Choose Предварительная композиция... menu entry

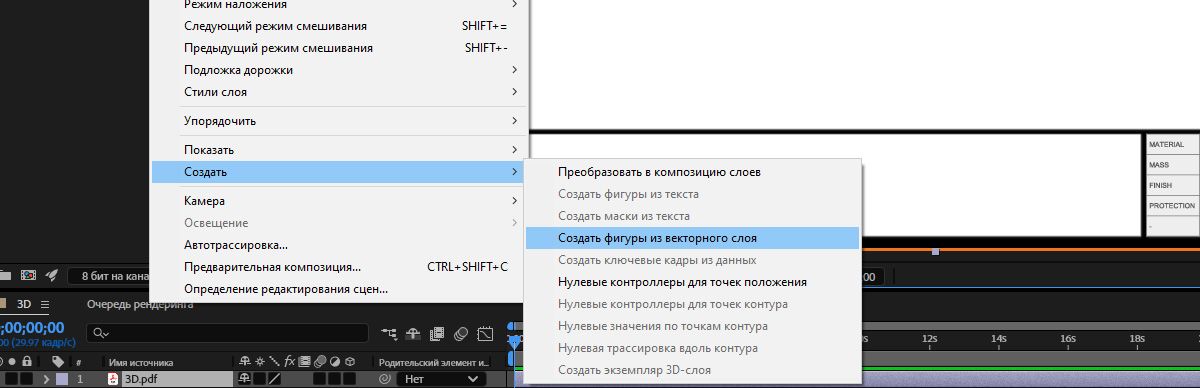[x=338, y=267]
